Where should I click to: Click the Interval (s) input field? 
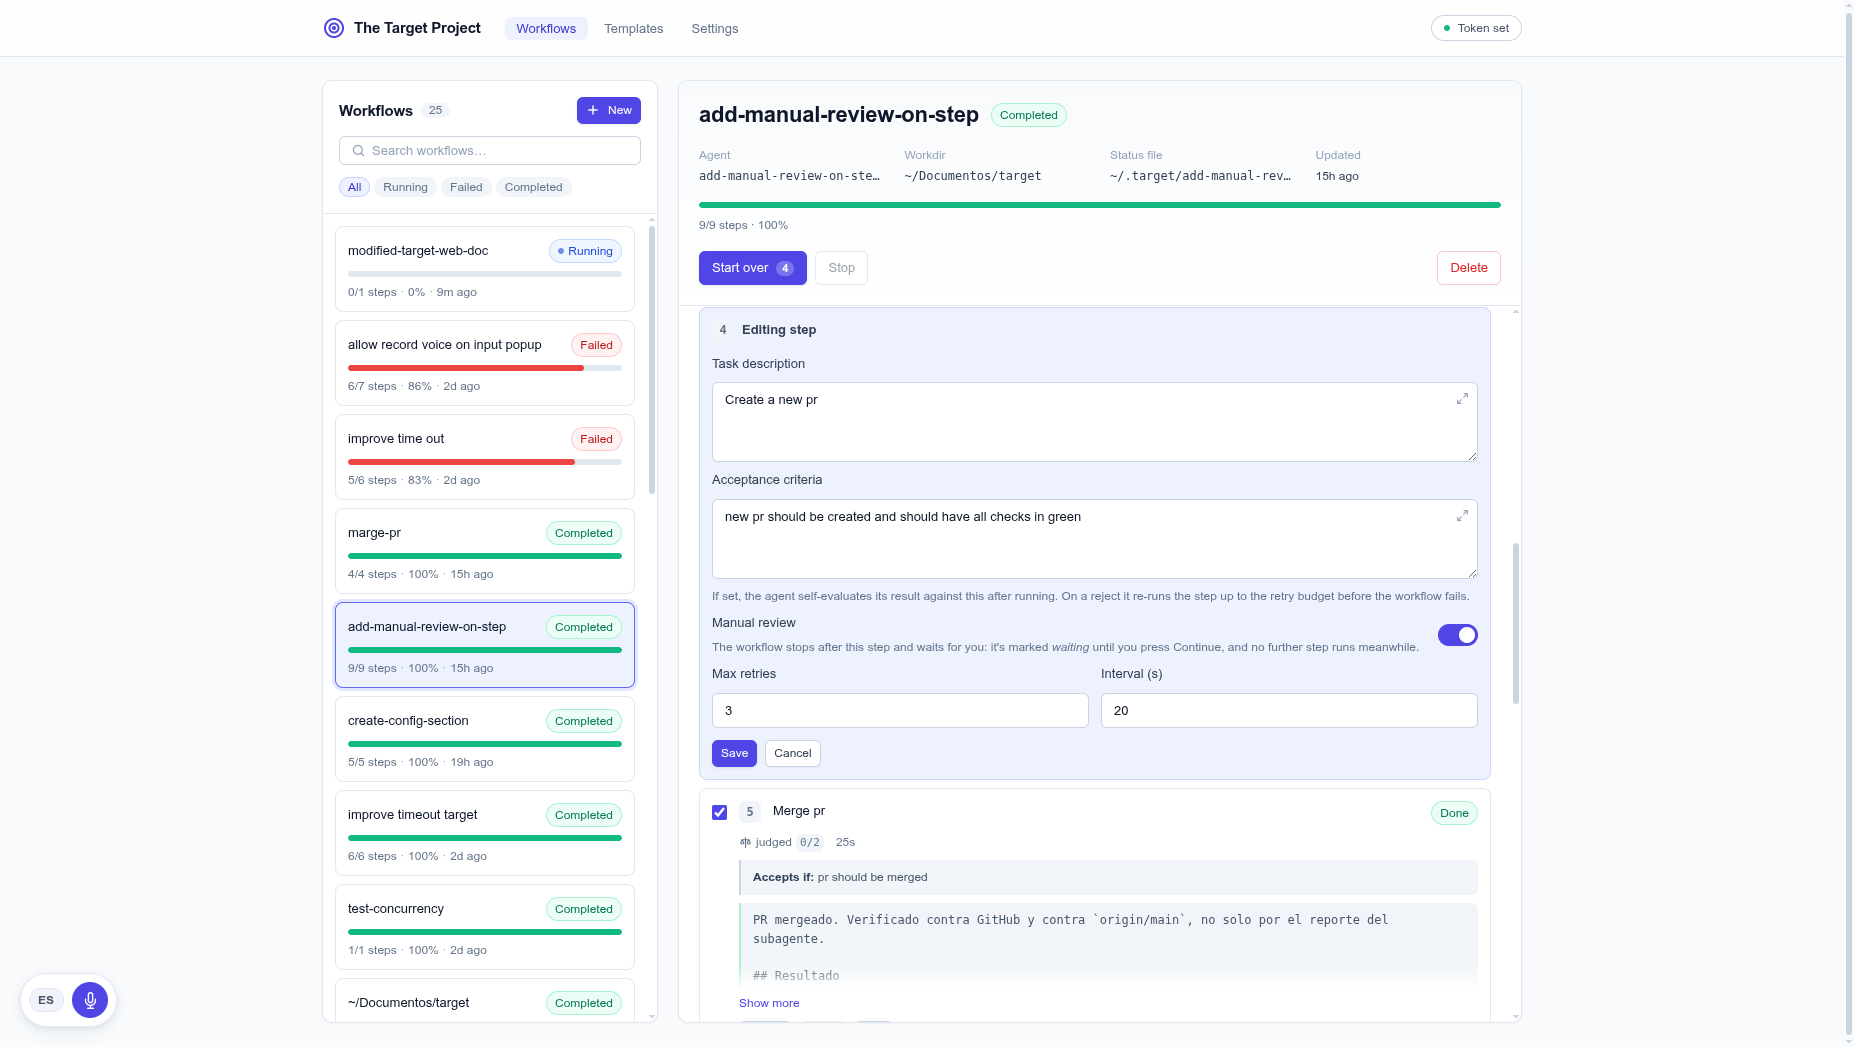point(1289,710)
